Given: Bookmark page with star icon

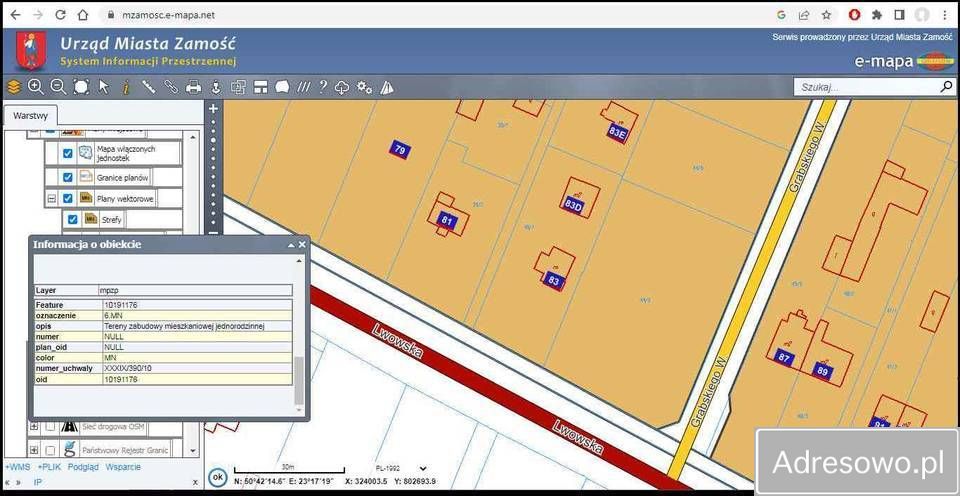Looking at the screenshot, I should pyautogui.click(x=827, y=15).
